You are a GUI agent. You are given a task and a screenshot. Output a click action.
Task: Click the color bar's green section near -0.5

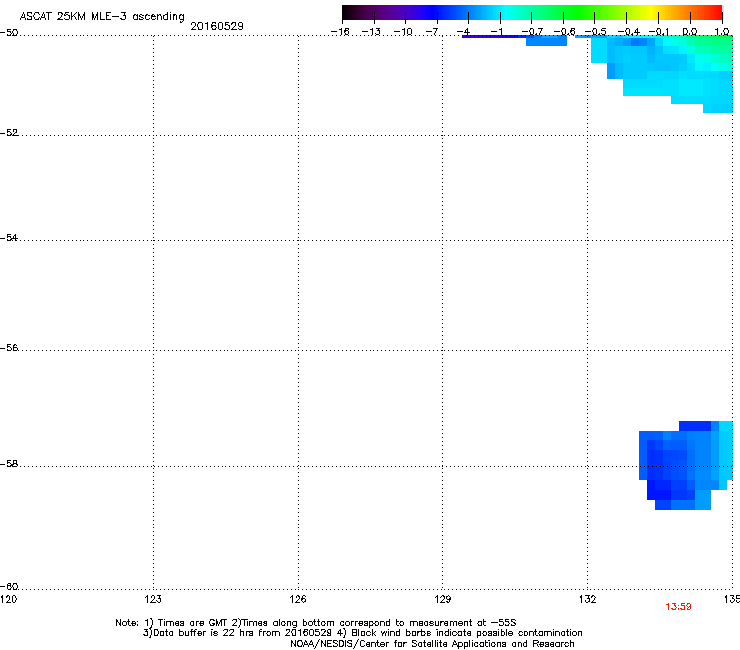(595, 12)
